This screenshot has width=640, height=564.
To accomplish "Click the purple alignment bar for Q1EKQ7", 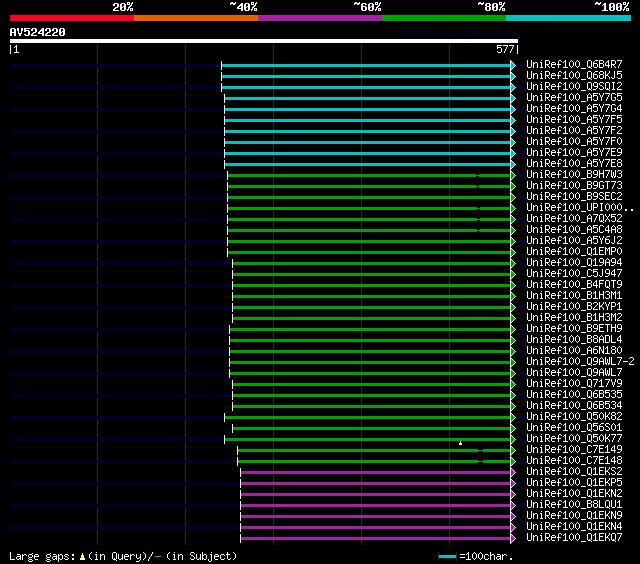I will tap(376, 539).
